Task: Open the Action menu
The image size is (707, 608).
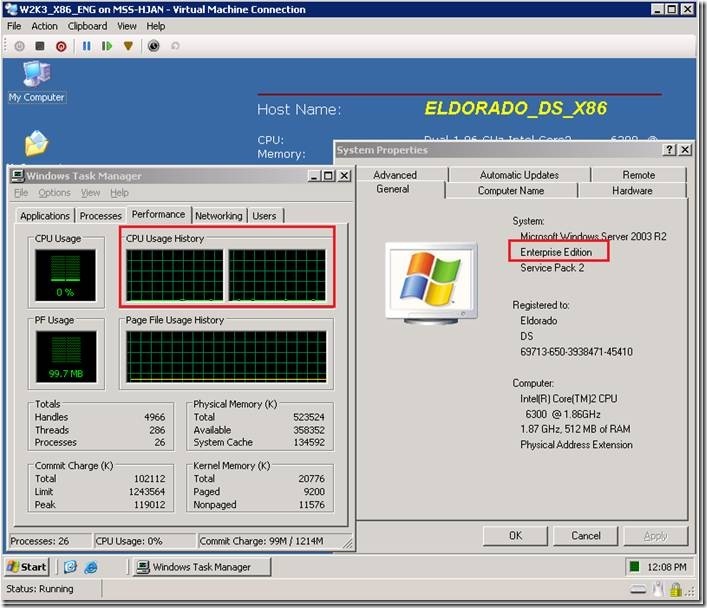Action: pos(44,26)
